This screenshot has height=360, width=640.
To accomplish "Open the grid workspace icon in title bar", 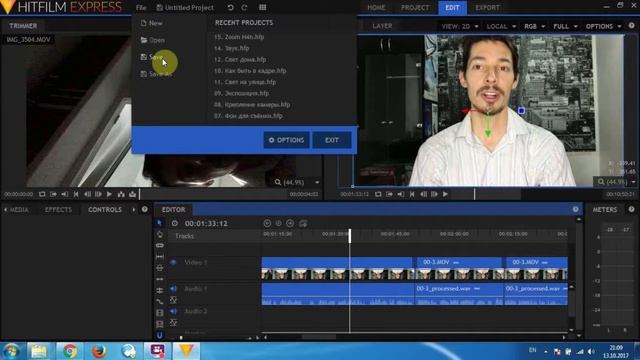I will coord(262,7).
